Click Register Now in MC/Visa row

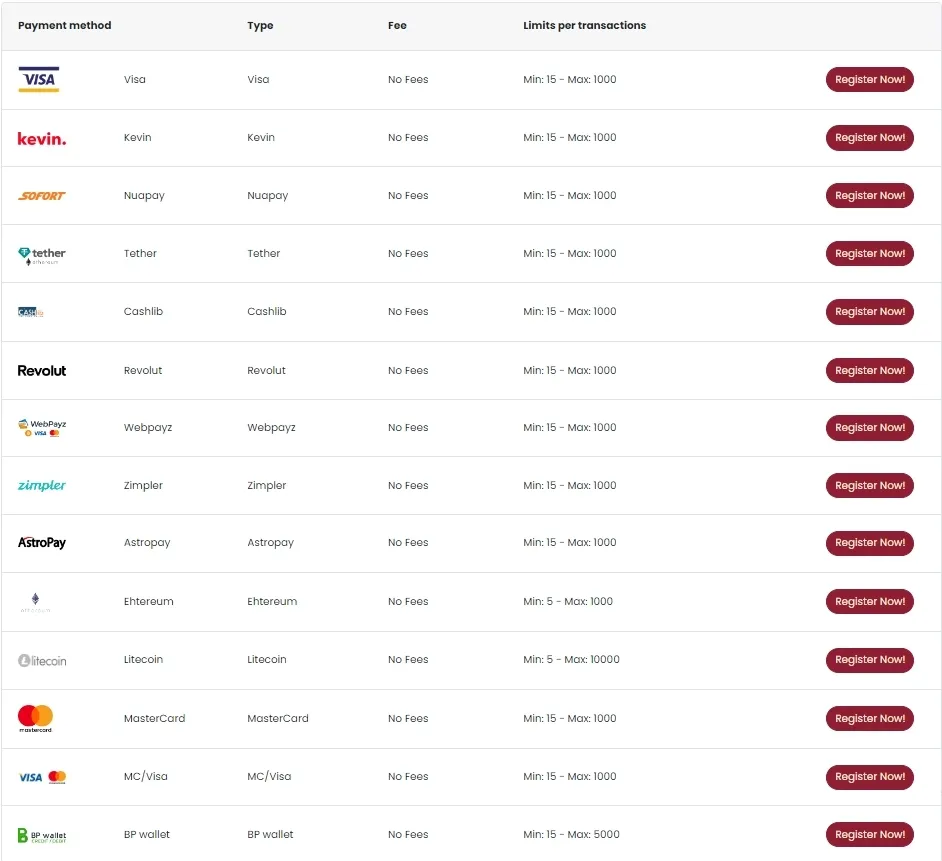pyautogui.click(x=869, y=776)
